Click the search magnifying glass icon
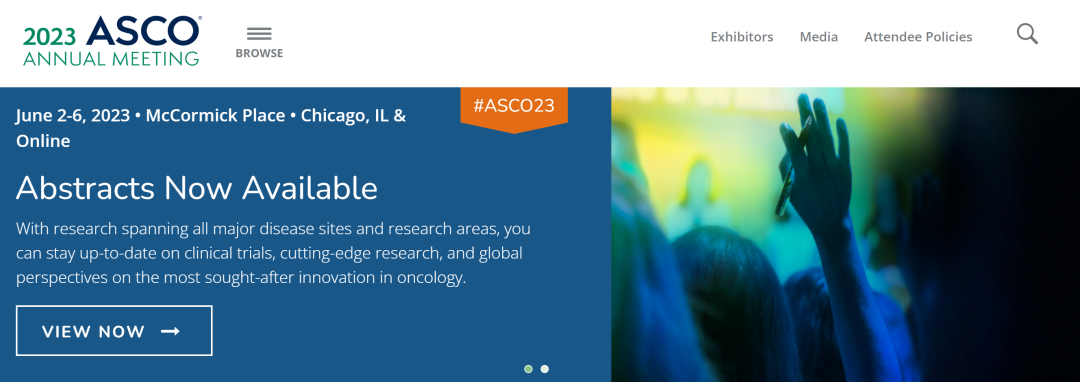Screen dimensions: 1080x382 coord(1027,34)
